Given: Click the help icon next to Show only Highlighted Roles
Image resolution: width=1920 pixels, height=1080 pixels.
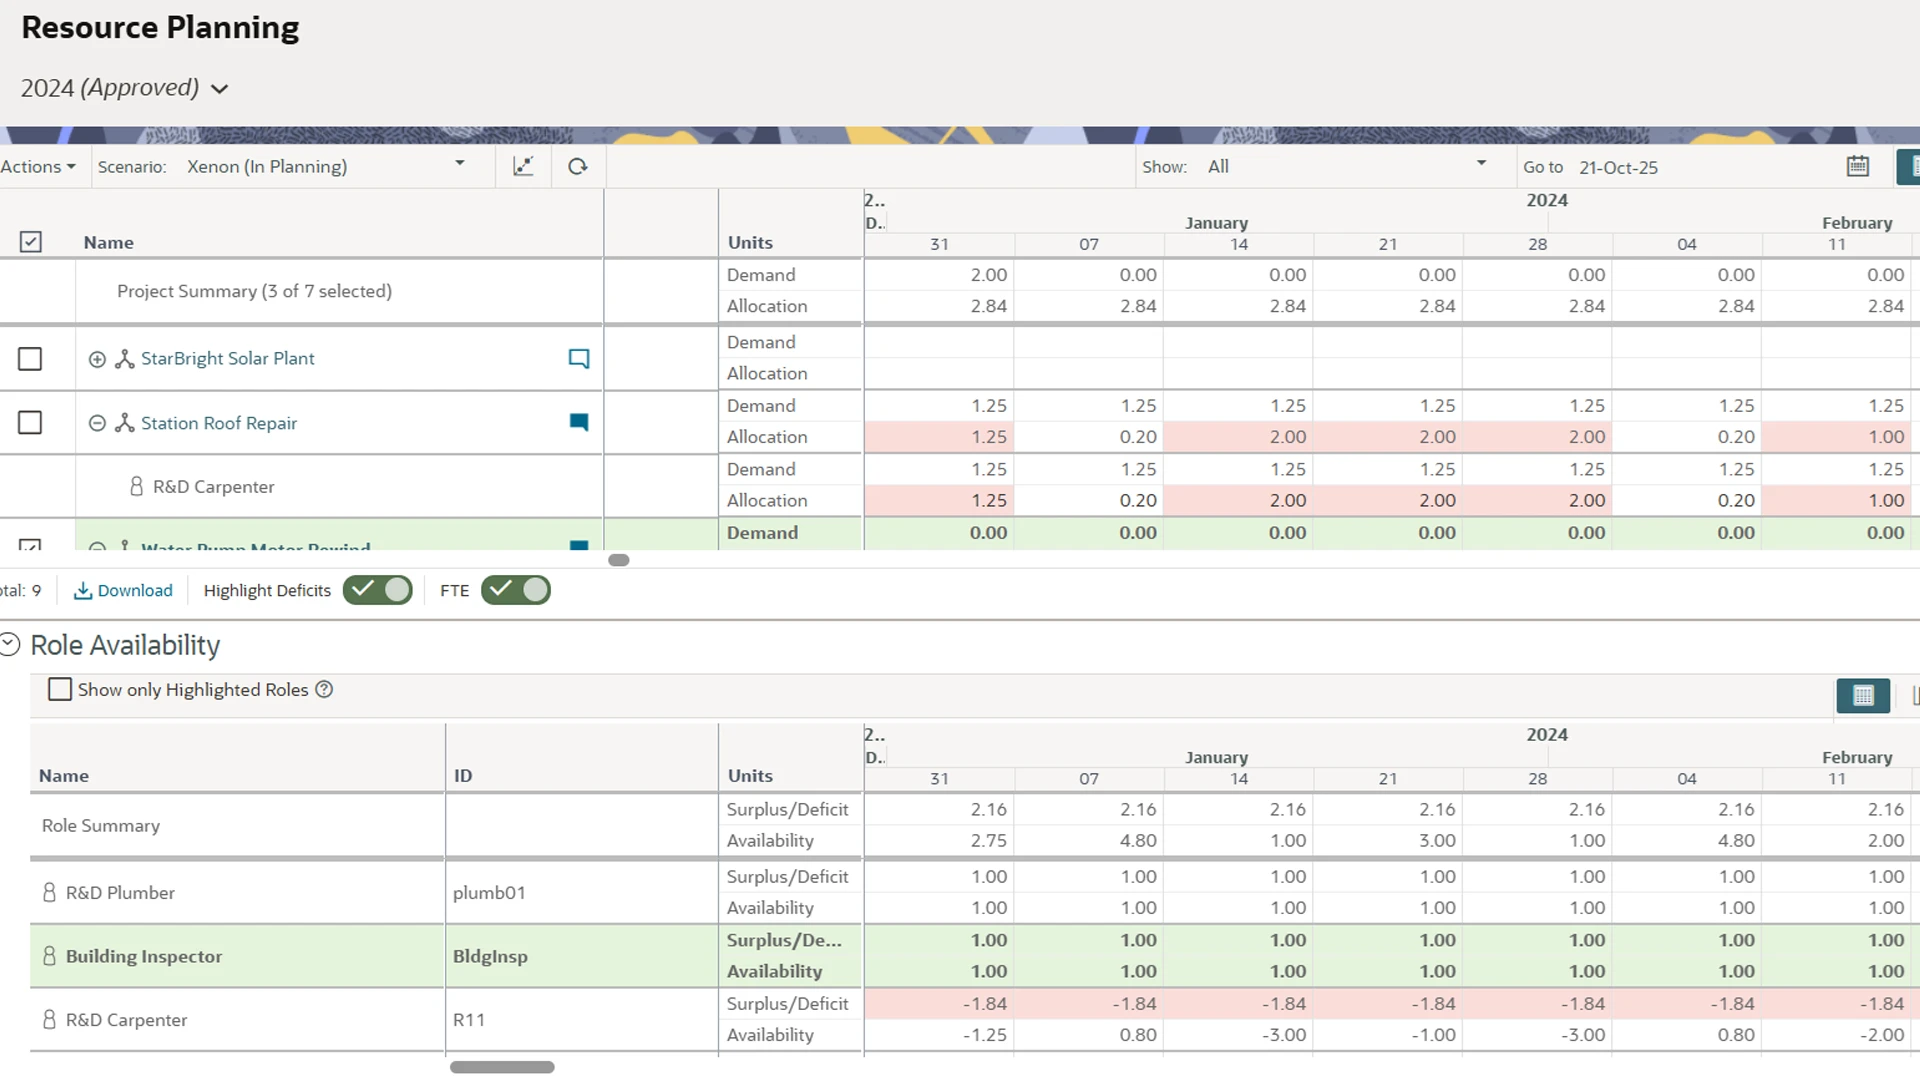Looking at the screenshot, I should pyautogui.click(x=324, y=689).
